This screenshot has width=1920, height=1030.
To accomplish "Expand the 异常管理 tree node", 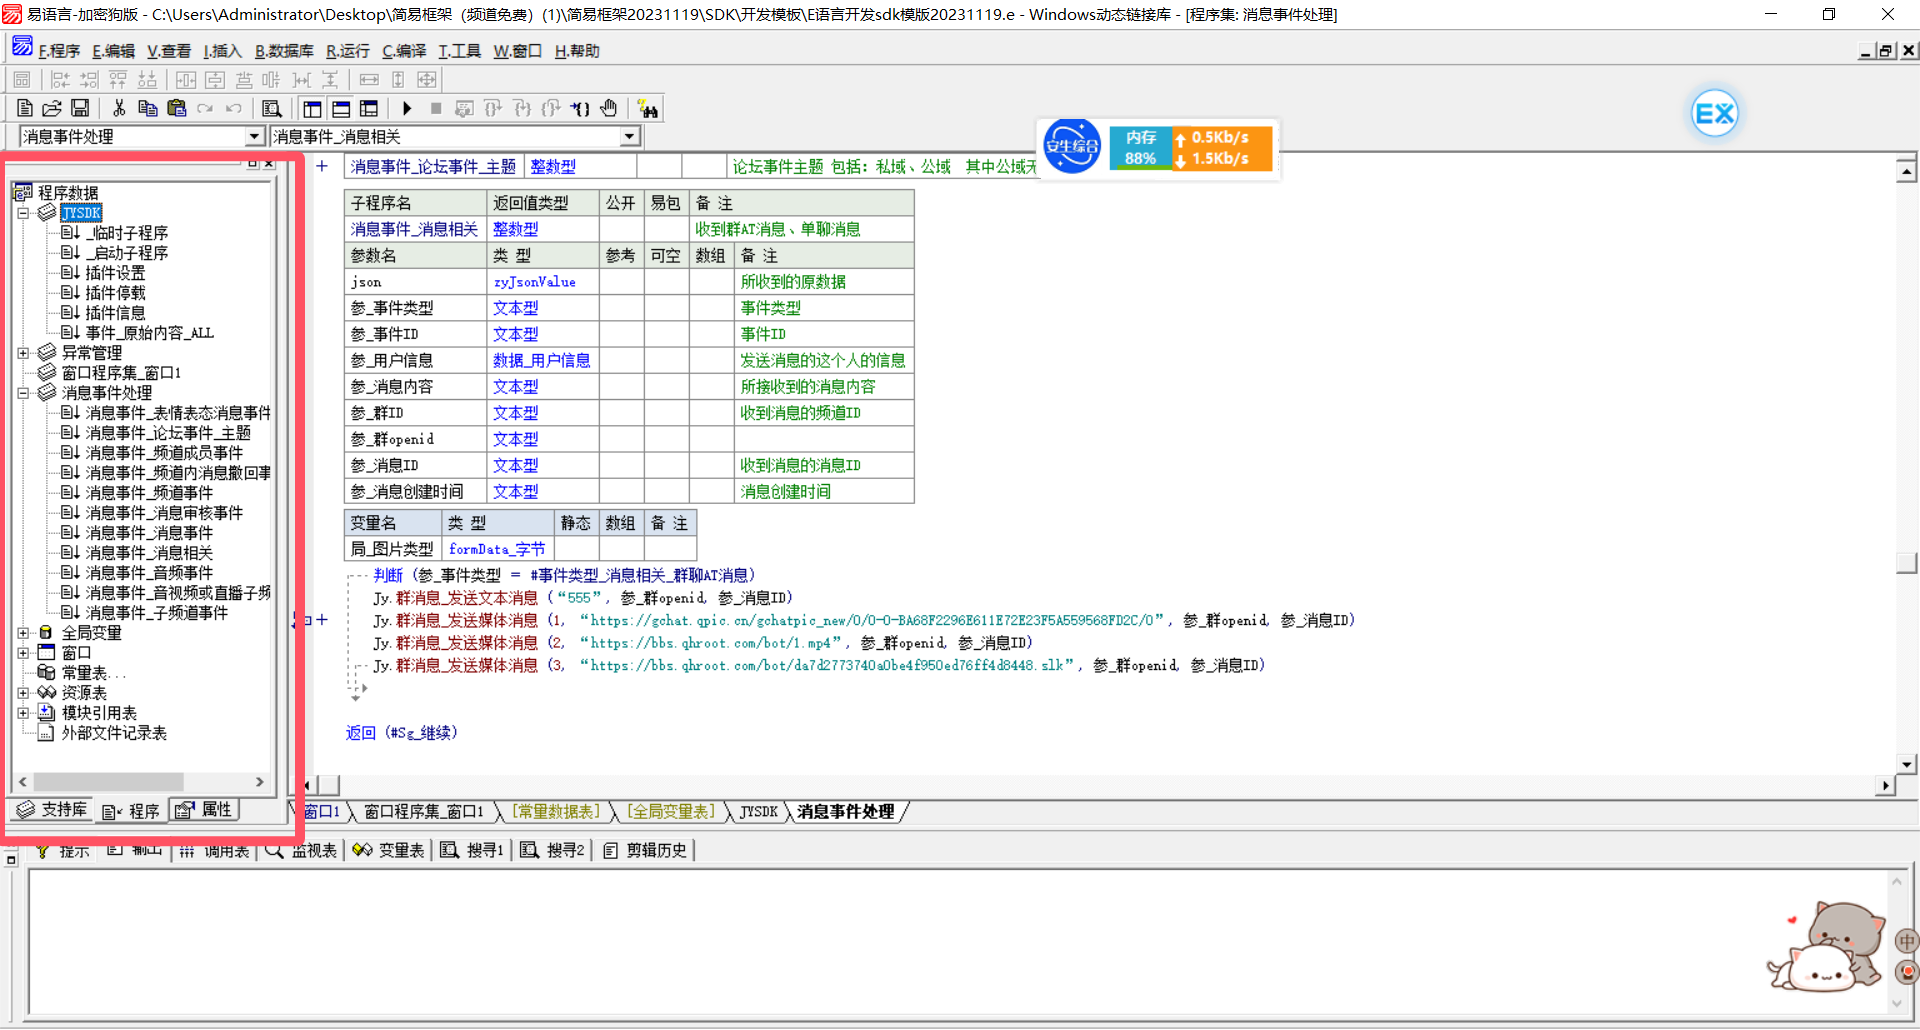I will [x=23, y=353].
